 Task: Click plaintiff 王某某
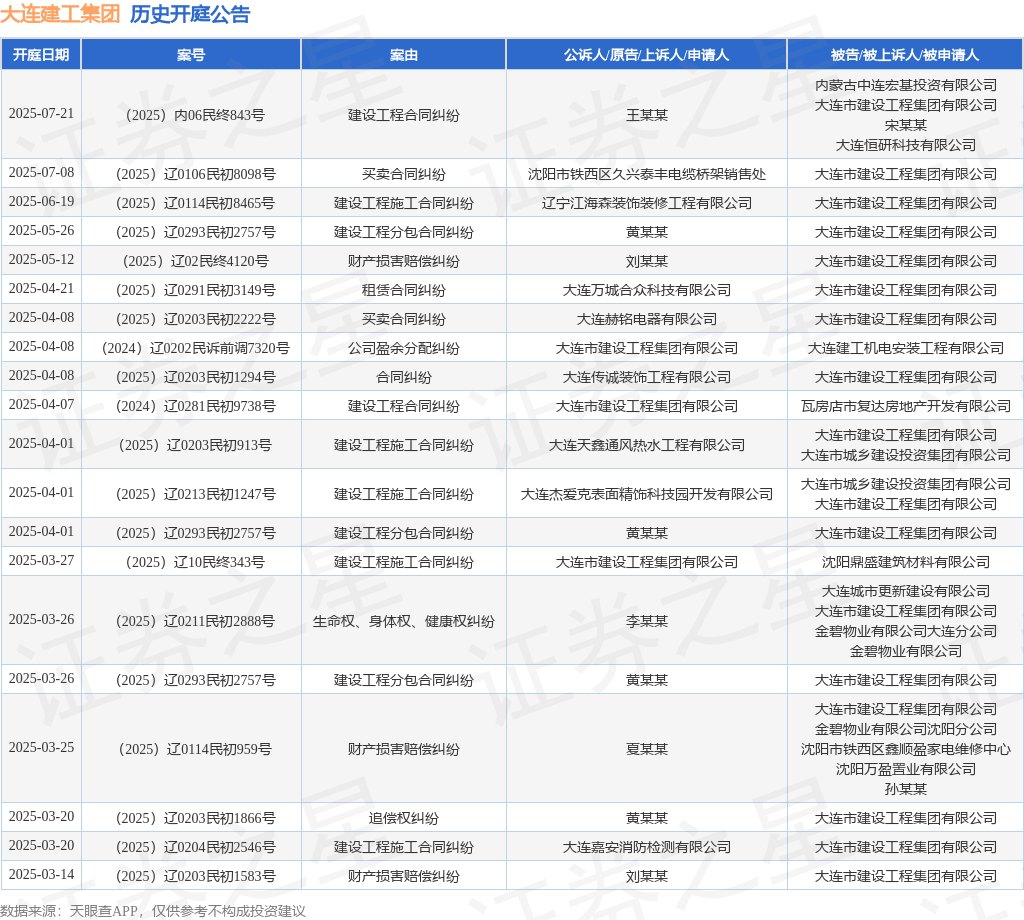pos(647,115)
